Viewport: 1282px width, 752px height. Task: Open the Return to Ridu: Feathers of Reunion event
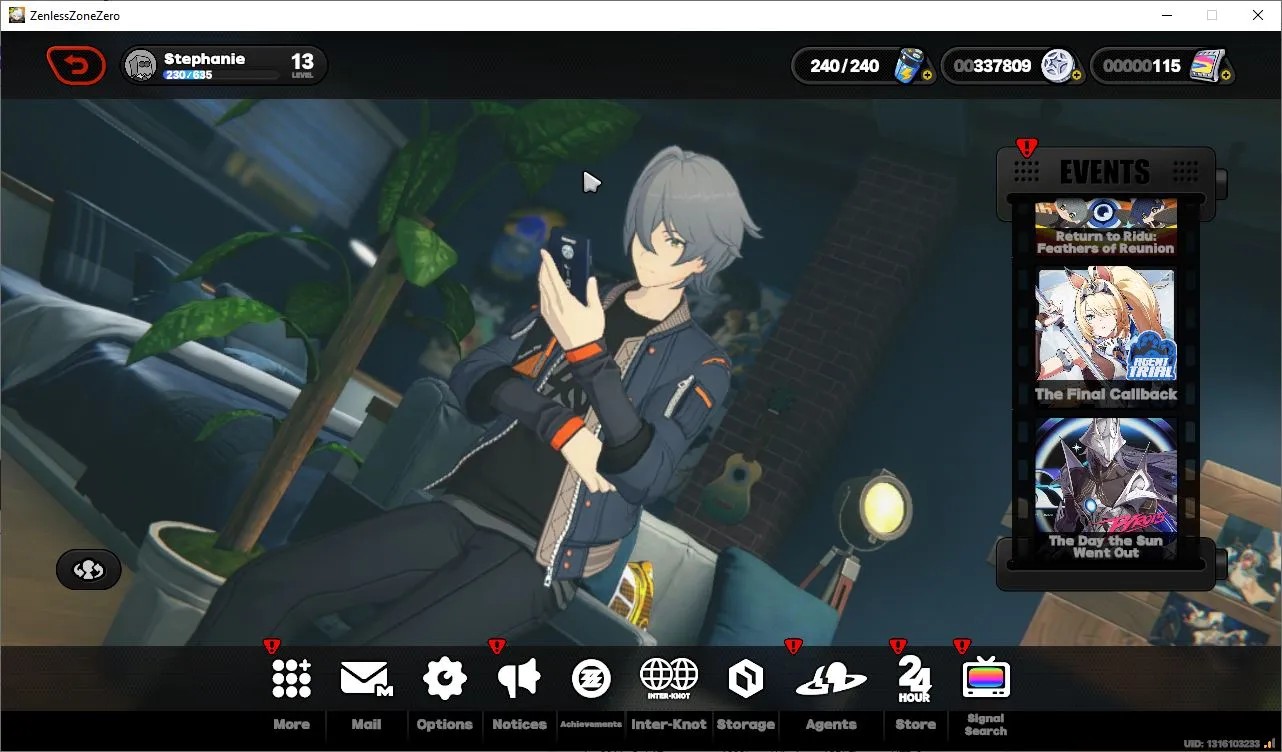(x=1105, y=228)
